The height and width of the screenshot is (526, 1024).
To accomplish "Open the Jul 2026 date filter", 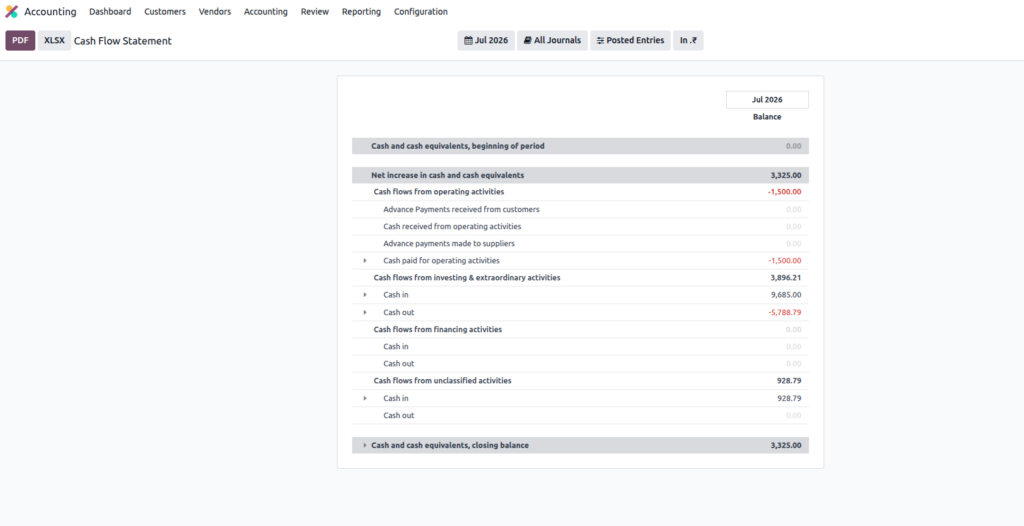I will click(x=486, y=41).
